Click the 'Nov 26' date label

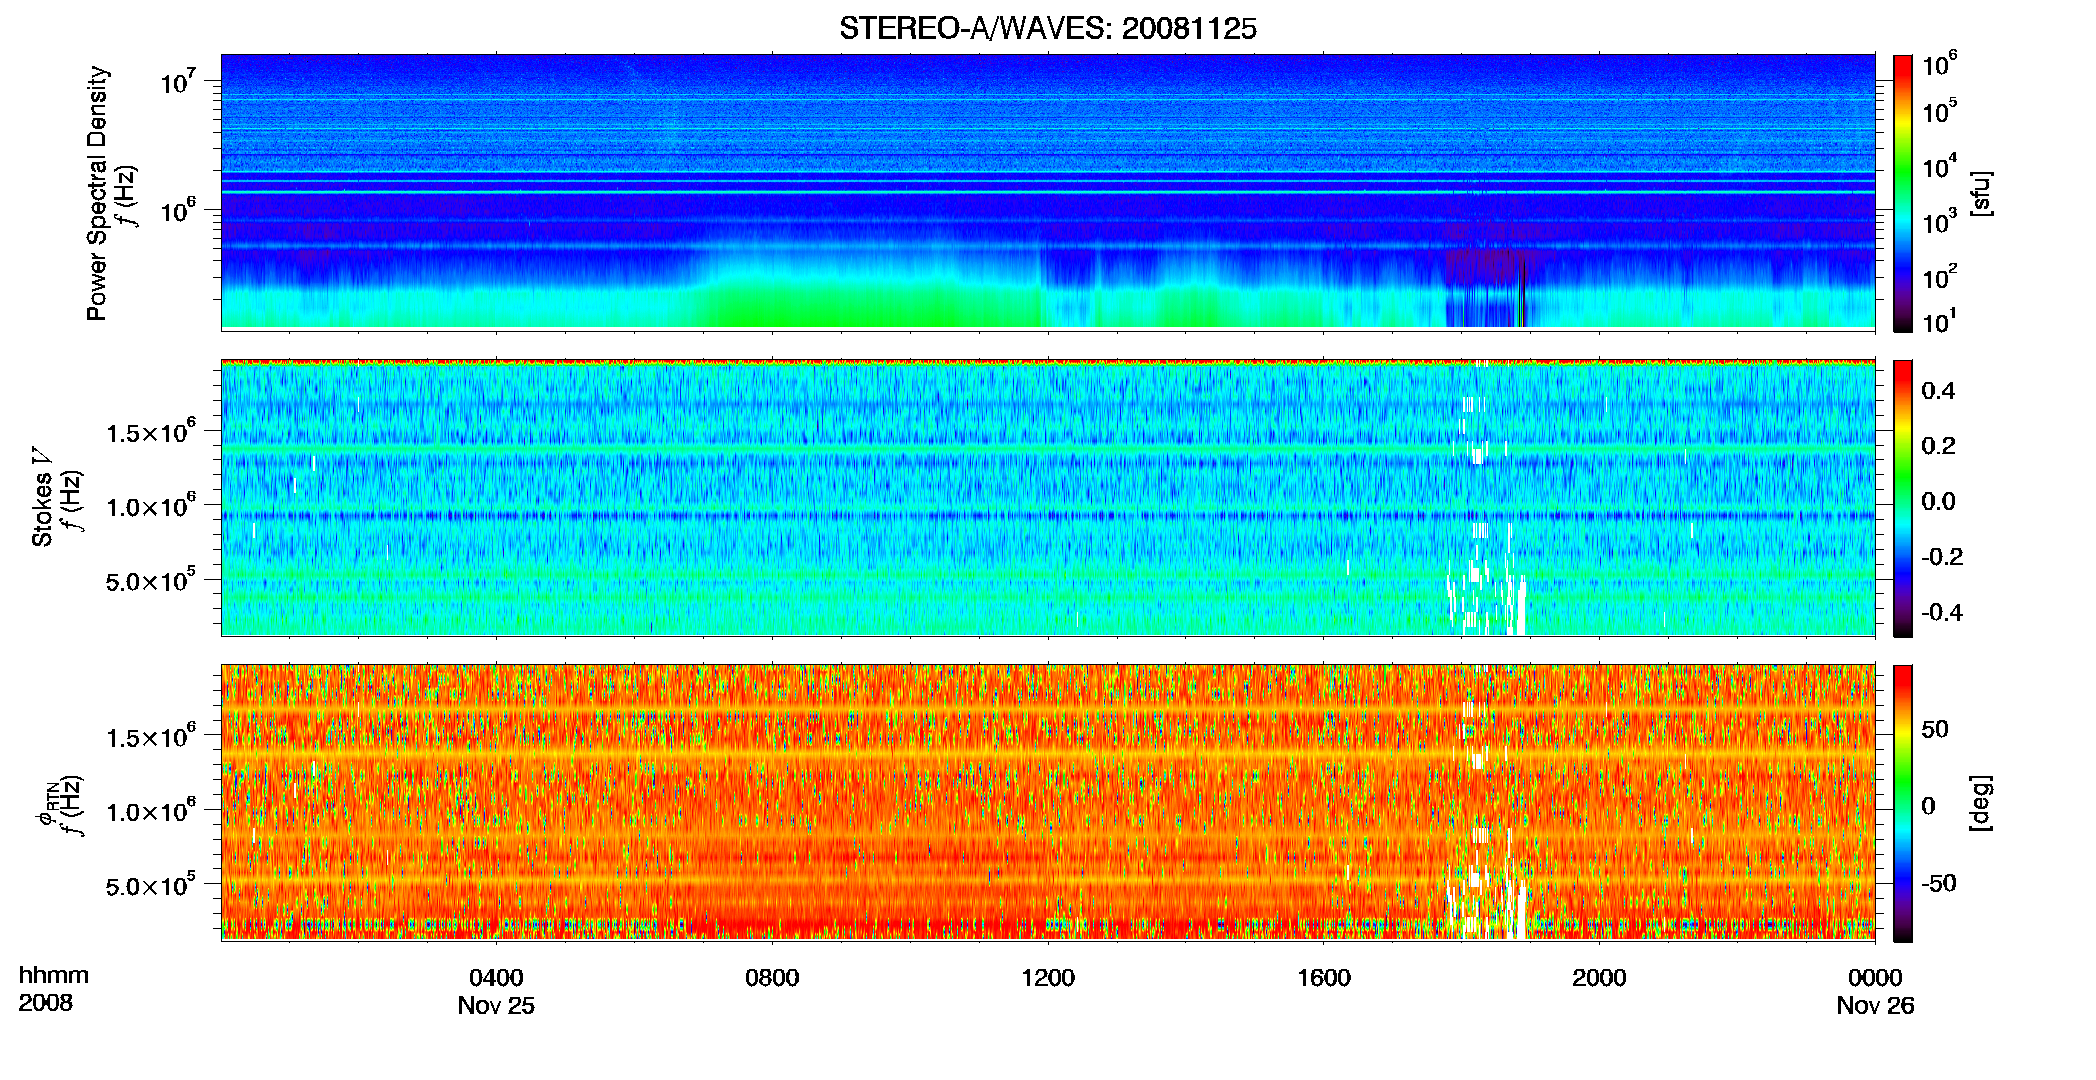coord(1875,1005)
